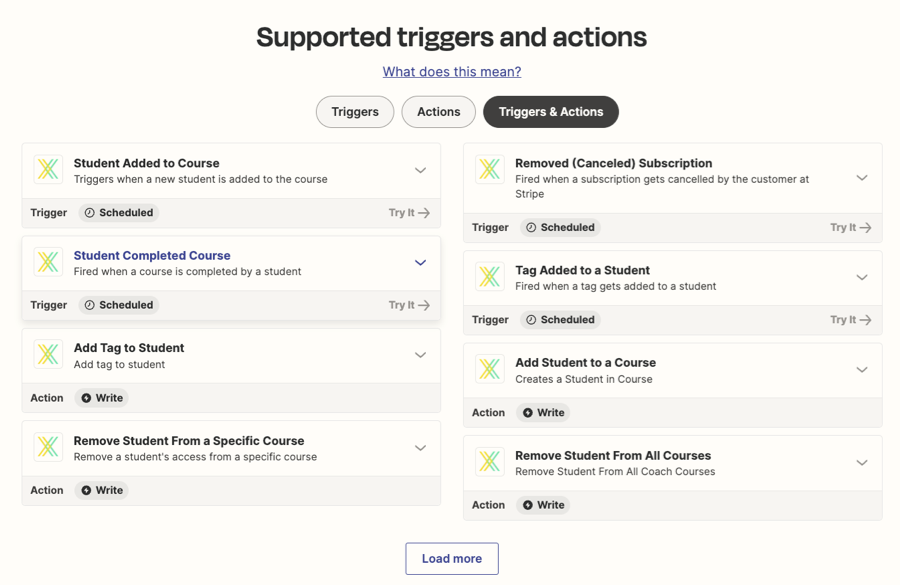Screen dimensions: 900x585
Task: Switch to the Actions filter tab
Action: click(439, 112)
